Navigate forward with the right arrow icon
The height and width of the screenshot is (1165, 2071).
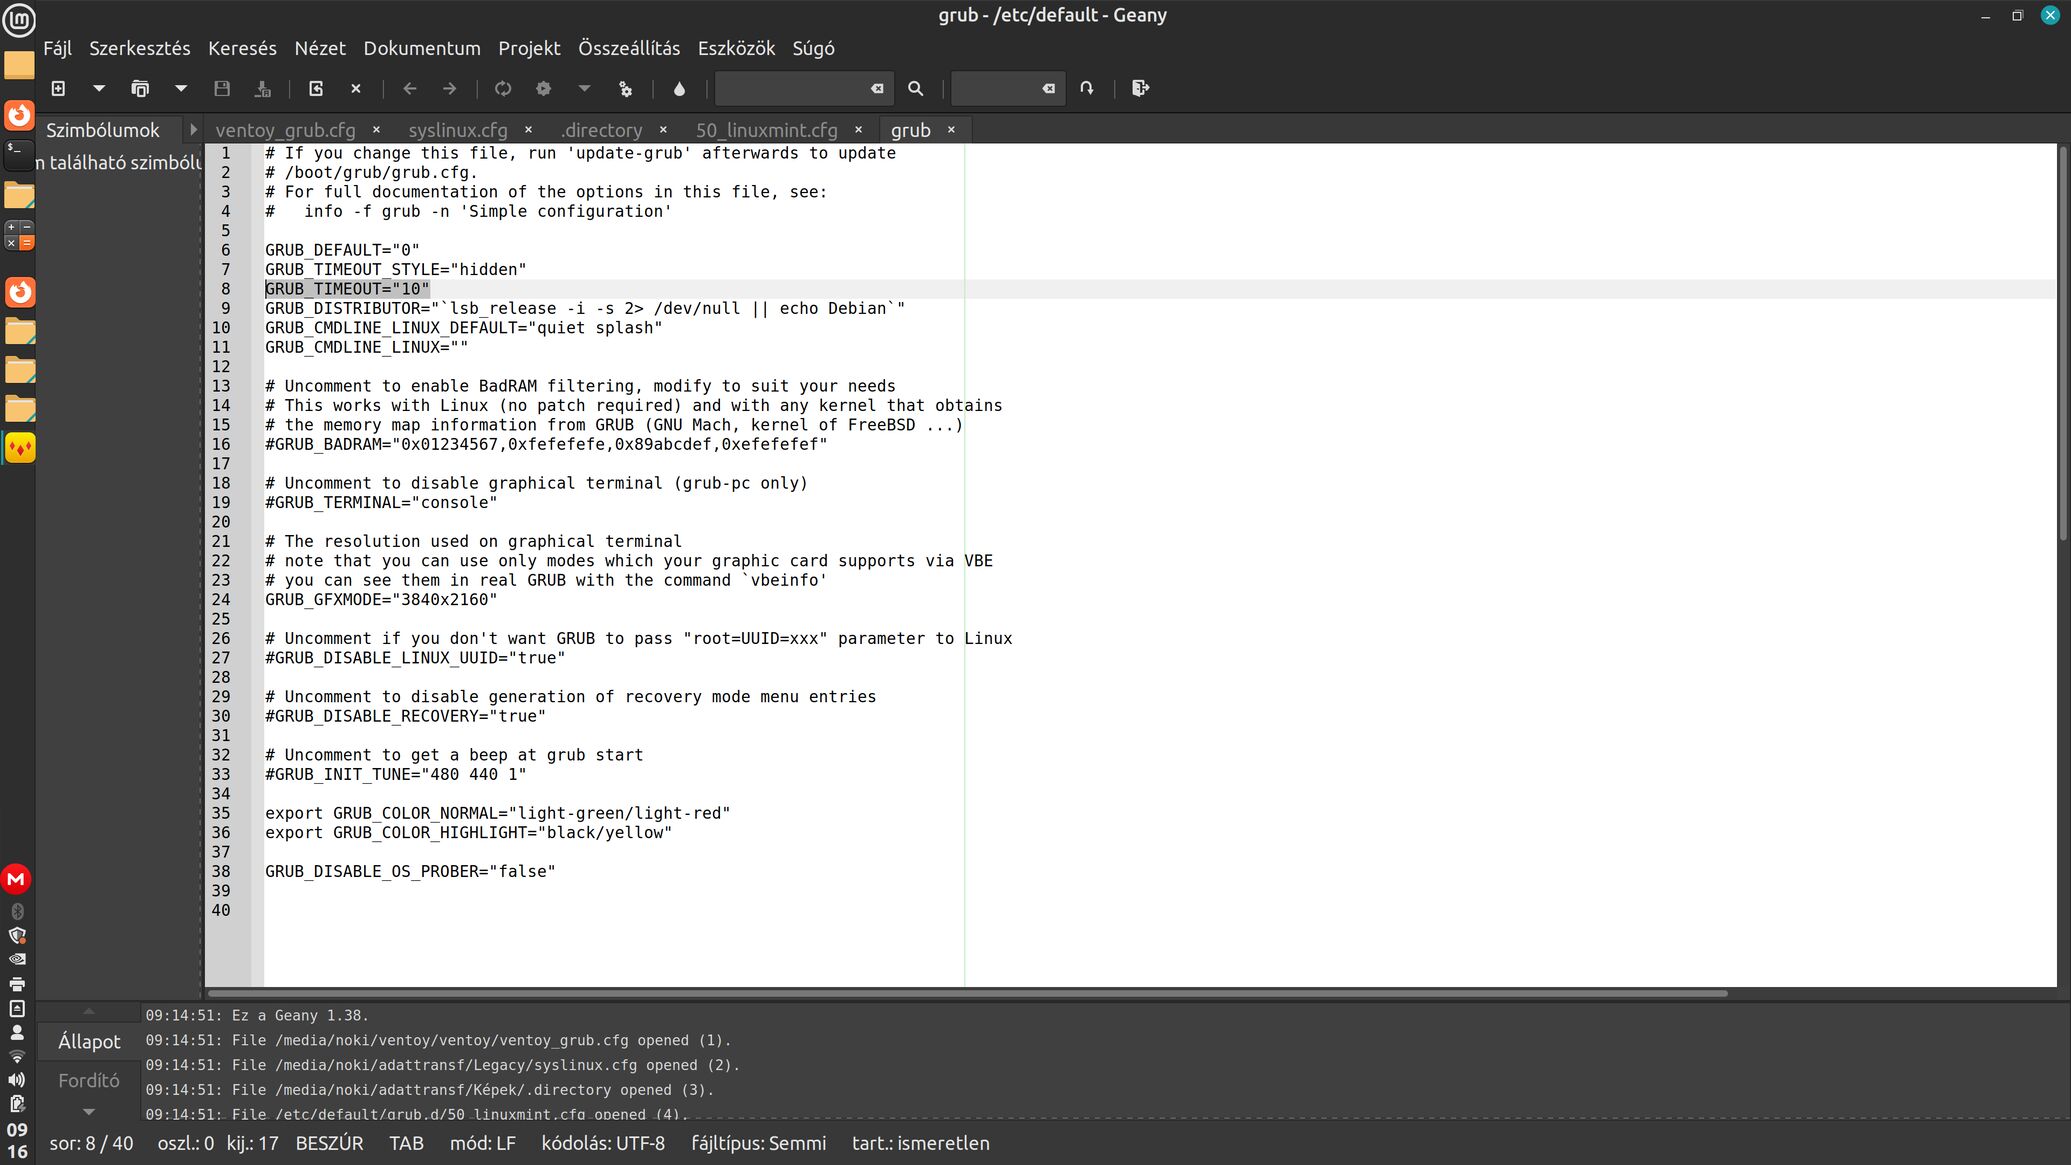450,89
